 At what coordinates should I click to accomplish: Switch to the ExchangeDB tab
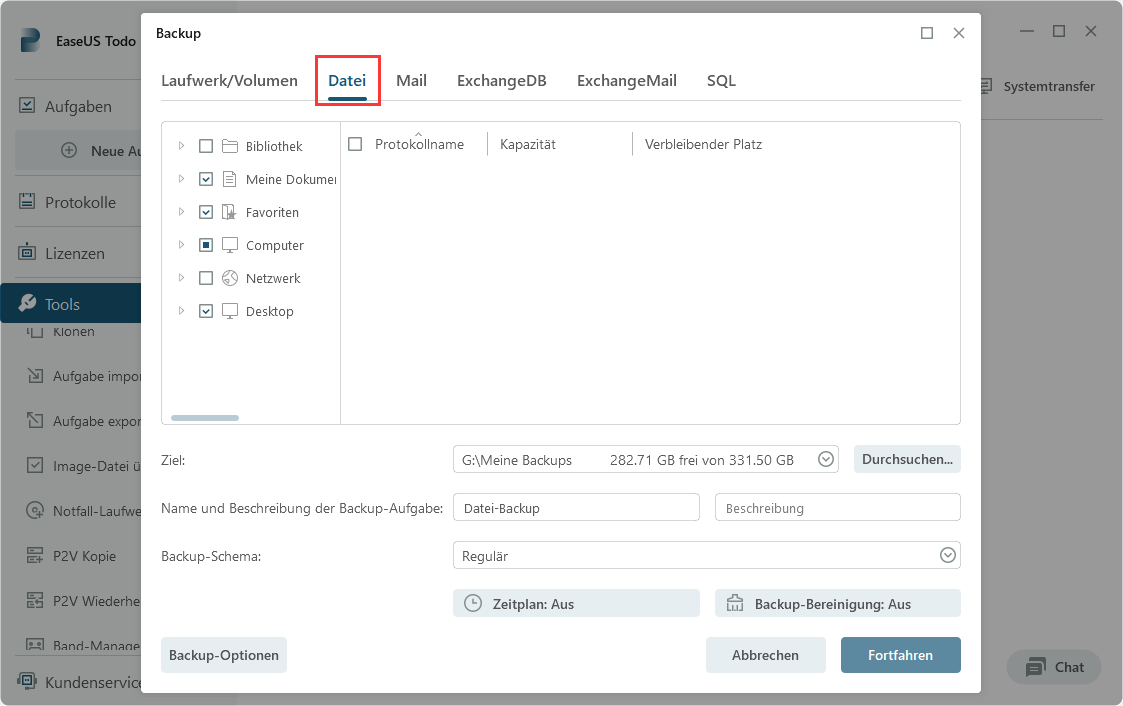(501, 81)
